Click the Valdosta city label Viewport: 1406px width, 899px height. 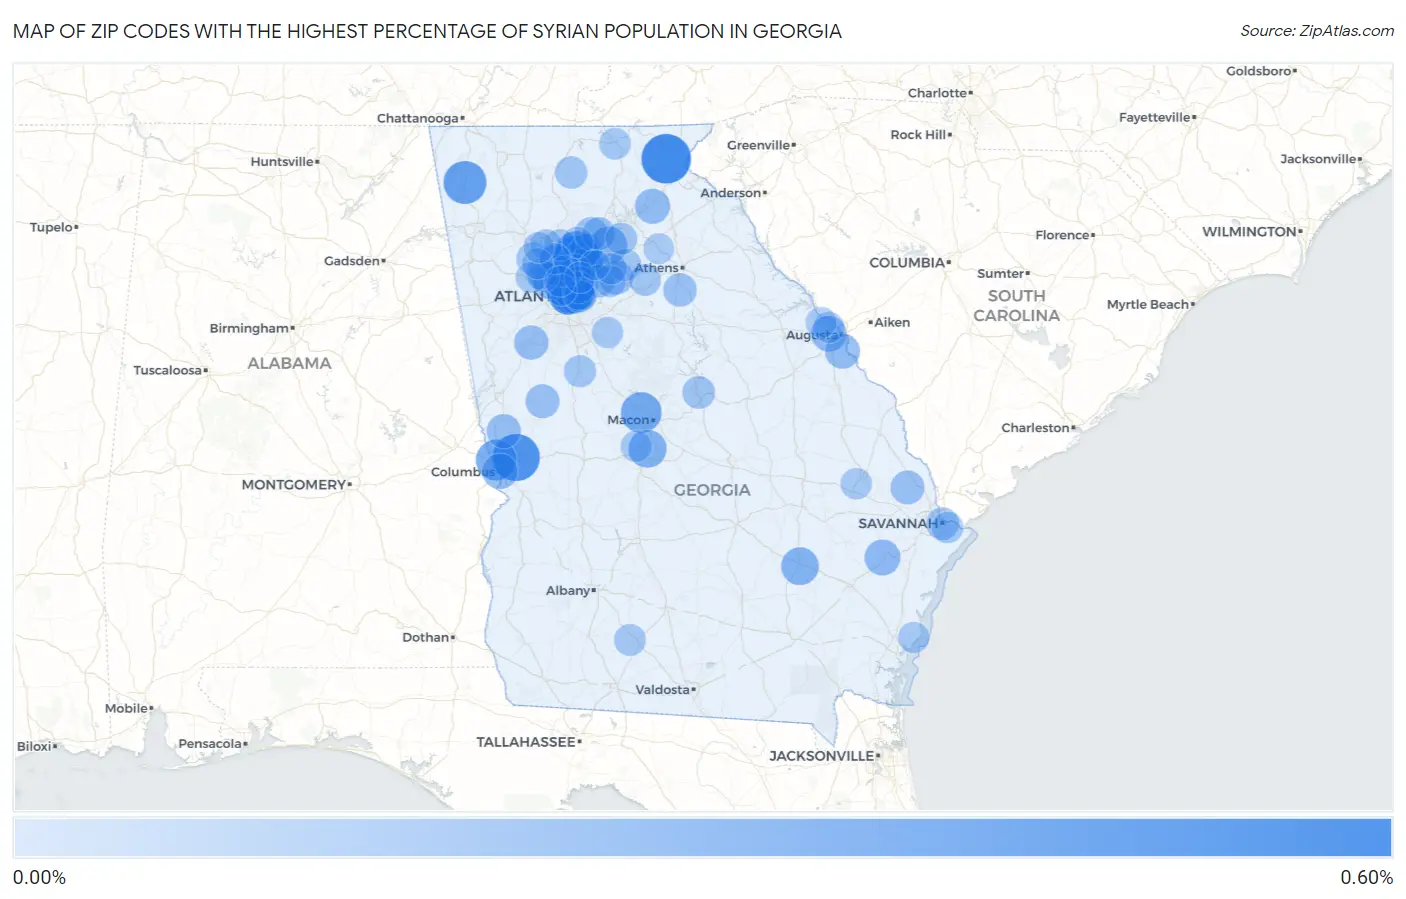663,689
